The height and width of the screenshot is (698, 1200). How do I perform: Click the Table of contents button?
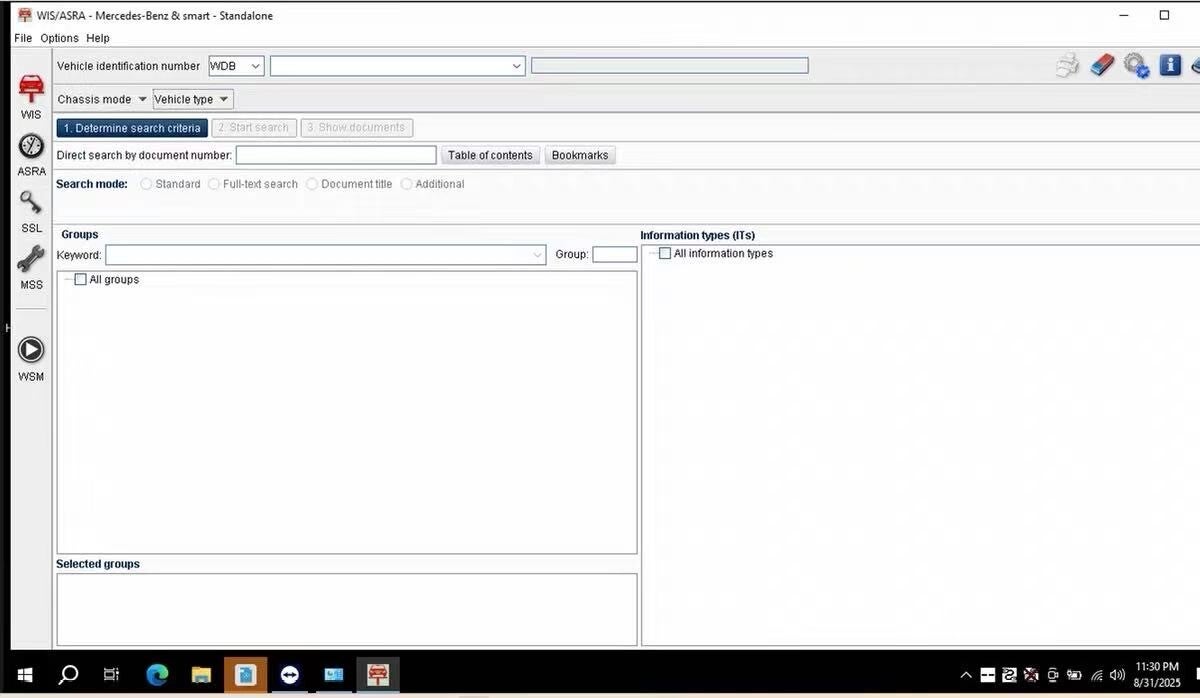tap(490, 155)
